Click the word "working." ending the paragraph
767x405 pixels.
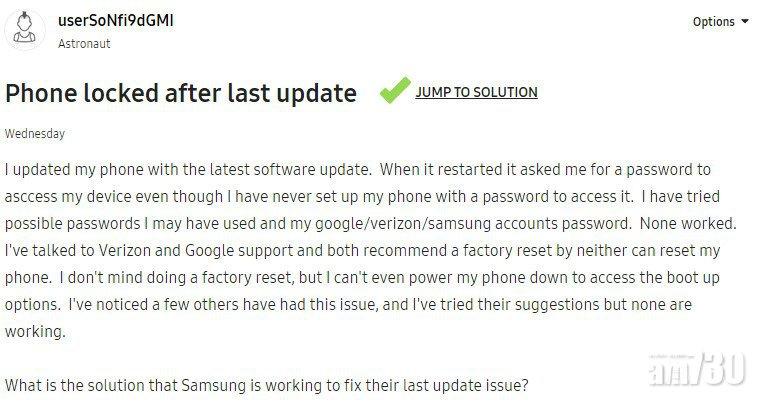(36, 332)
